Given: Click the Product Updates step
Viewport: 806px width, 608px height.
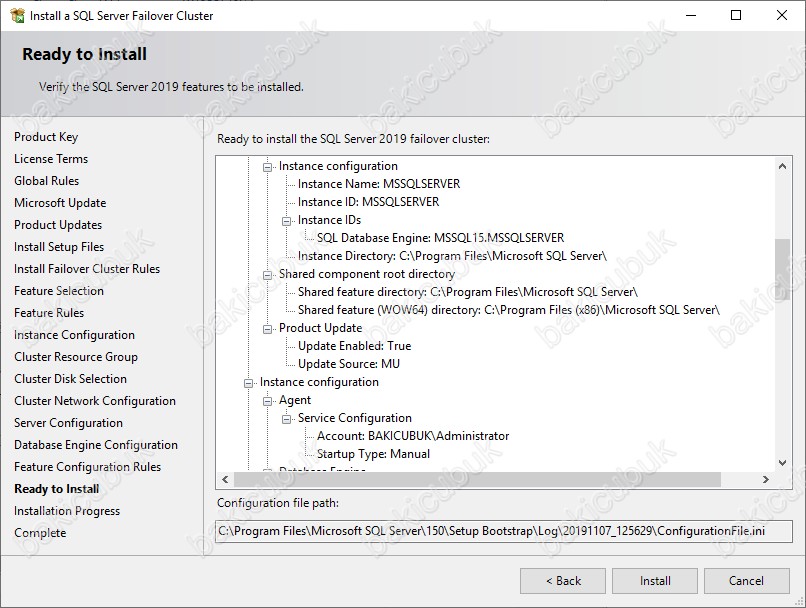Looking at the screenshot, I should (58, 225).
